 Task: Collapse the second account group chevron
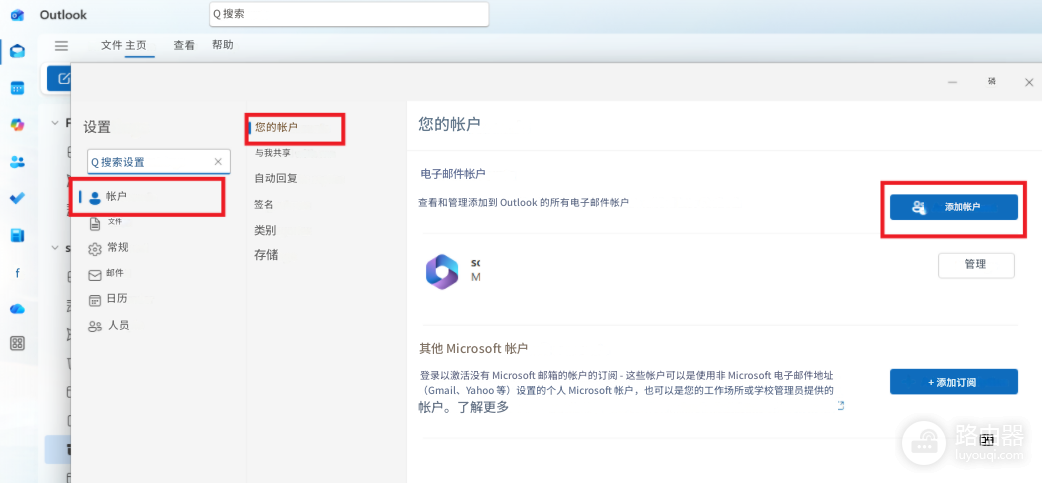point(54,247)
